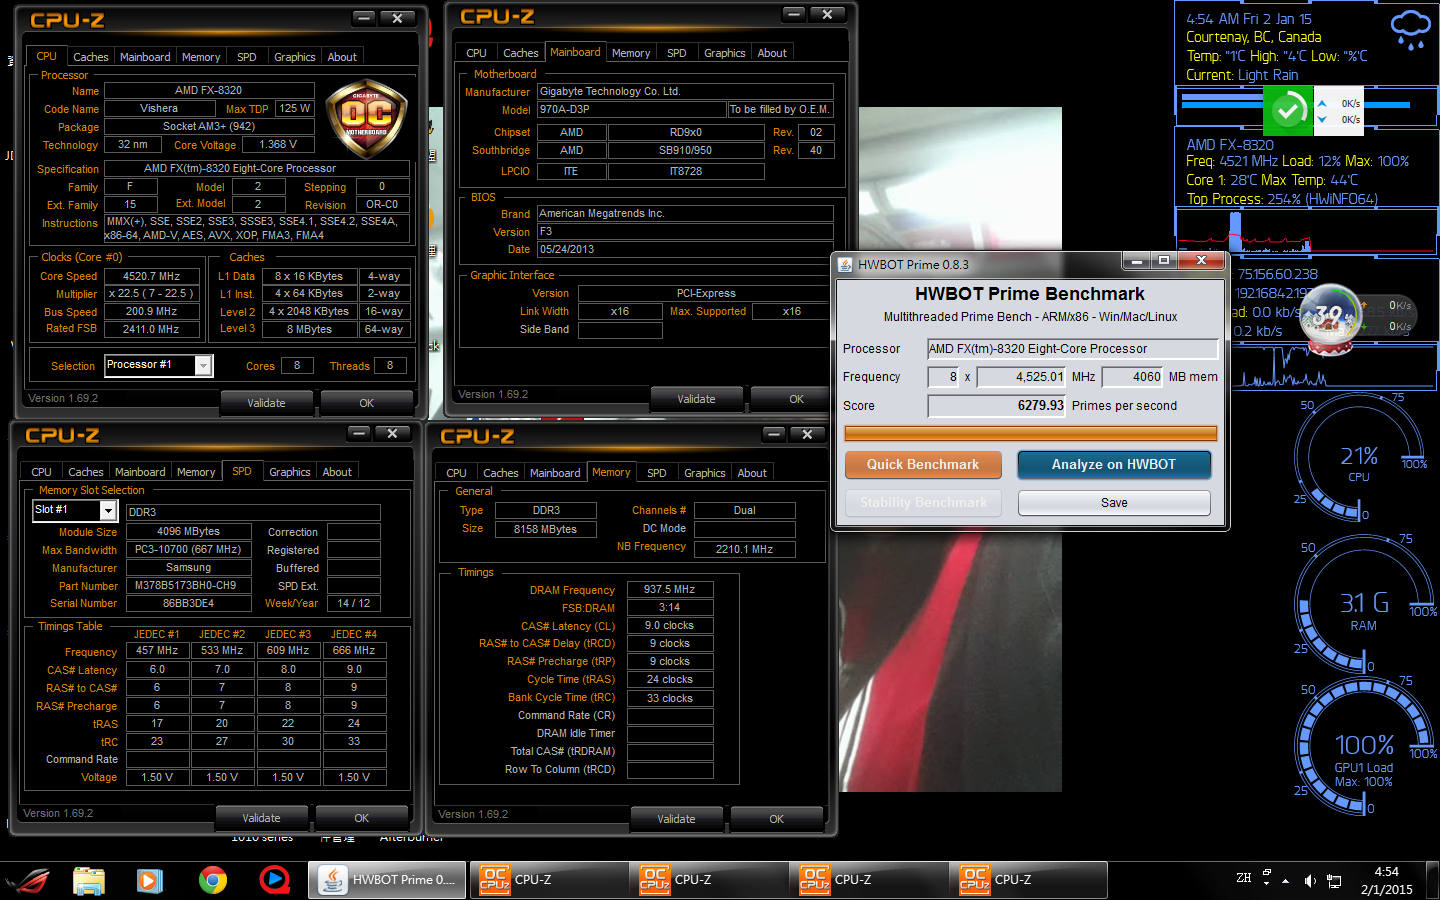Click the 4,525.01 MHz frequency field
The width and height of the screenshot is (1440, 900).
coord(1022,377)
